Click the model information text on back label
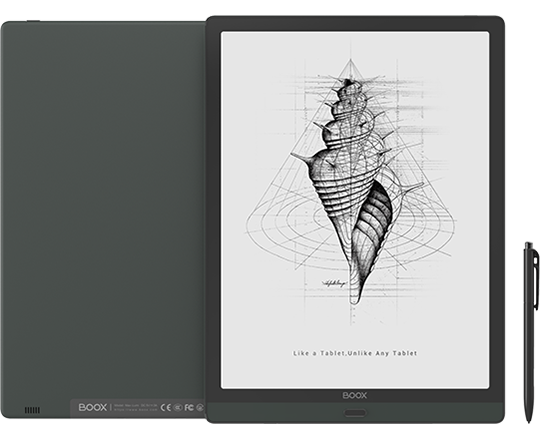Viewport: 540px width, 424px height. tap(135, 407)
